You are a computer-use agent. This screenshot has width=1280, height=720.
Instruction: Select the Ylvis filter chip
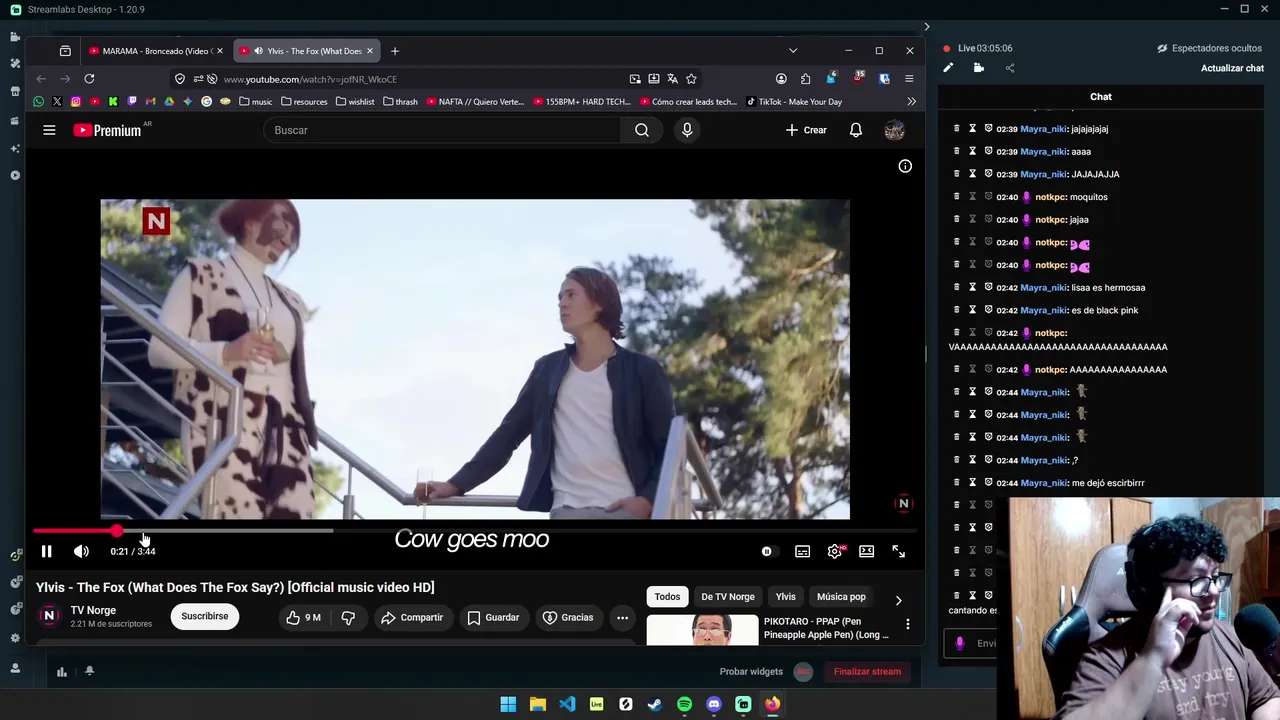(786, 597)
